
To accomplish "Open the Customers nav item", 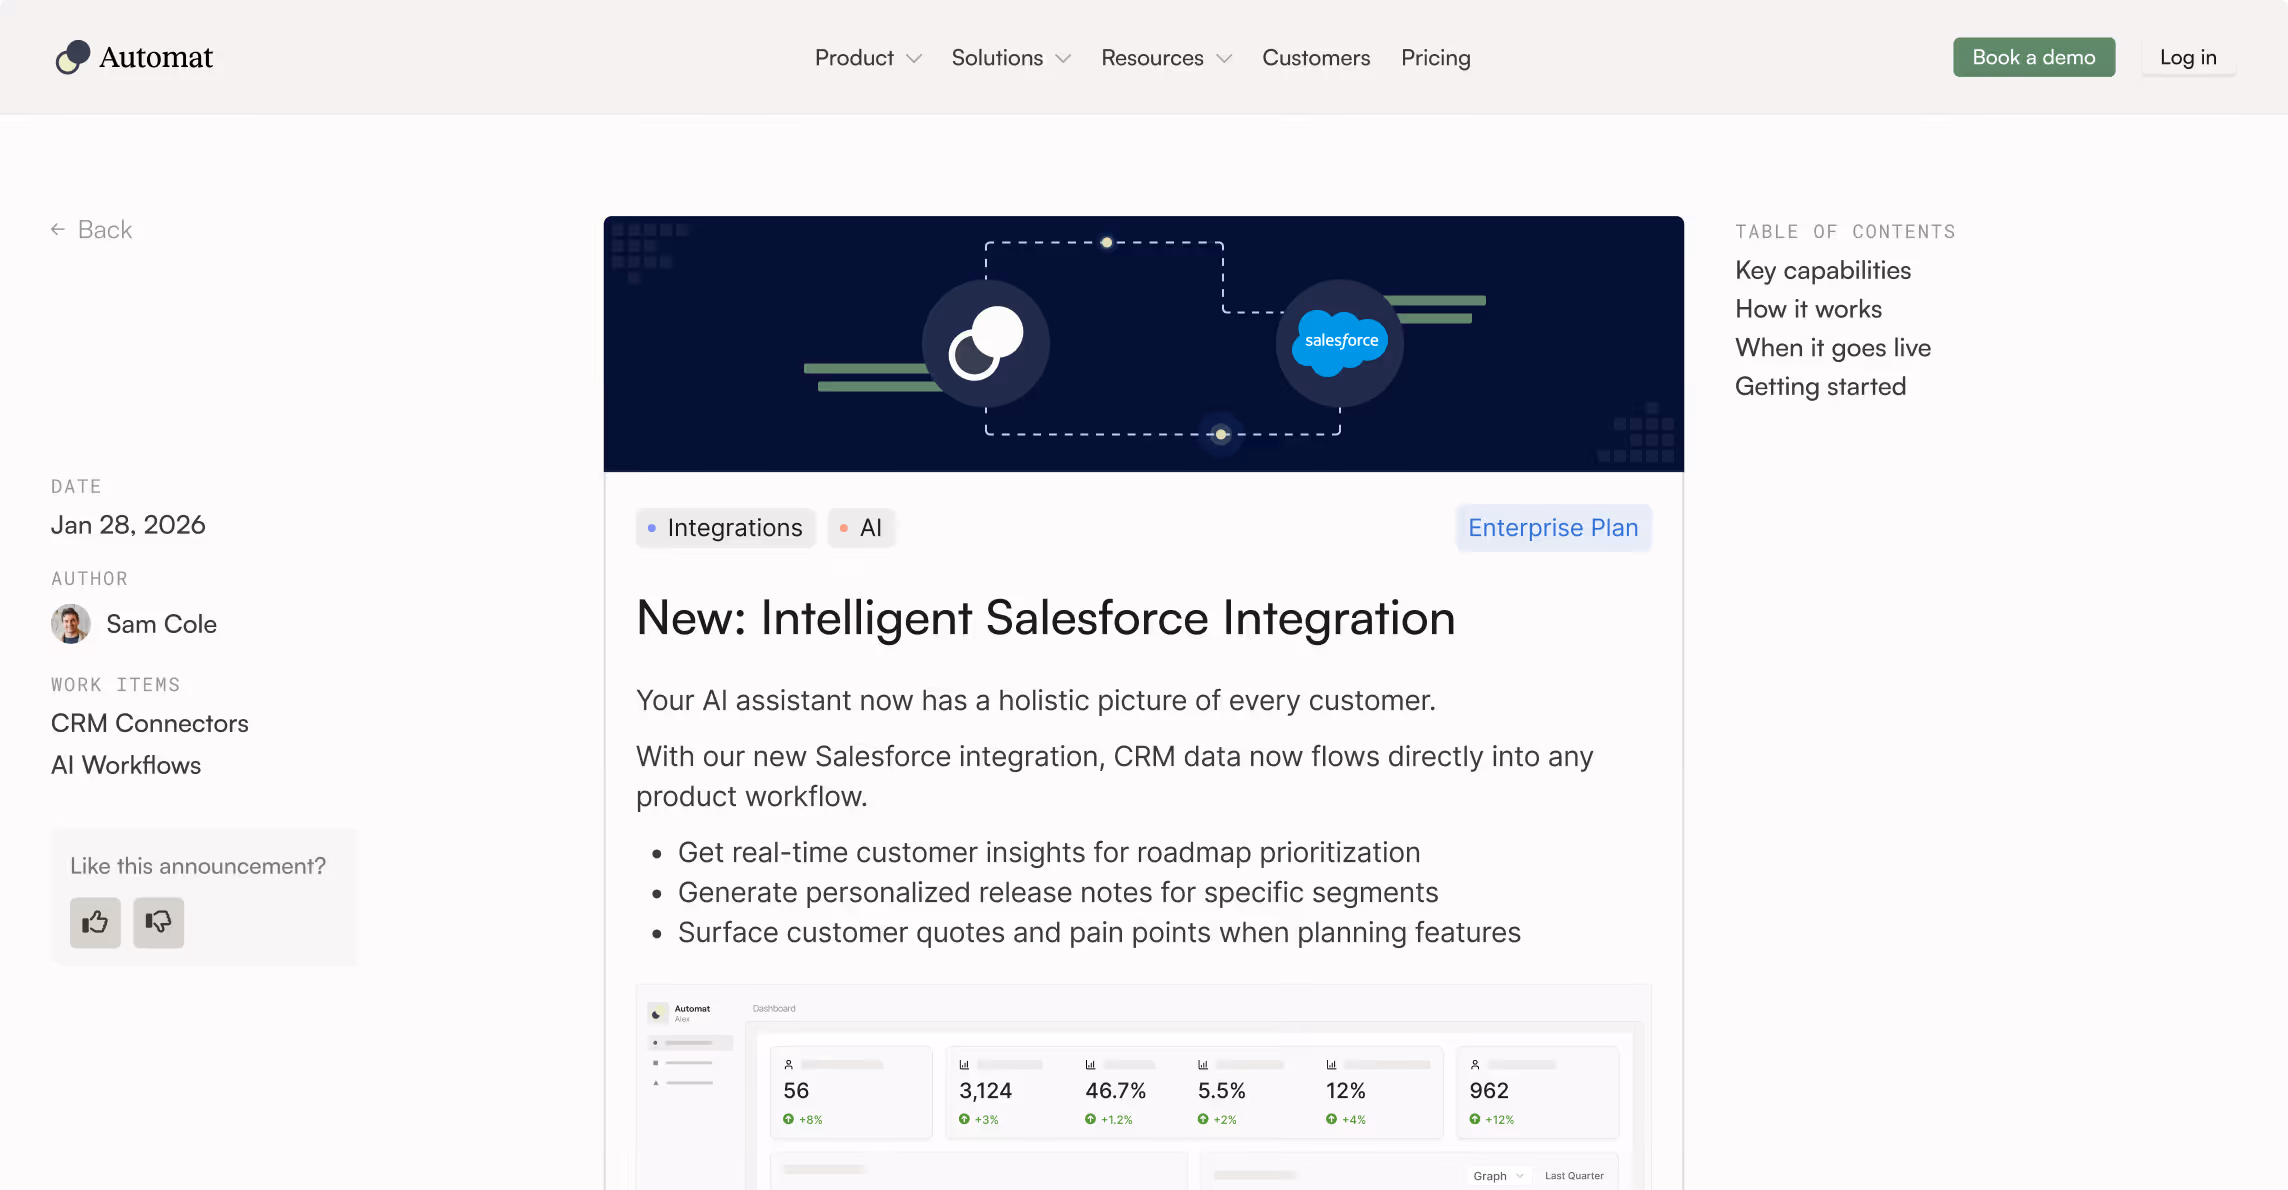I will point(1316,58).
